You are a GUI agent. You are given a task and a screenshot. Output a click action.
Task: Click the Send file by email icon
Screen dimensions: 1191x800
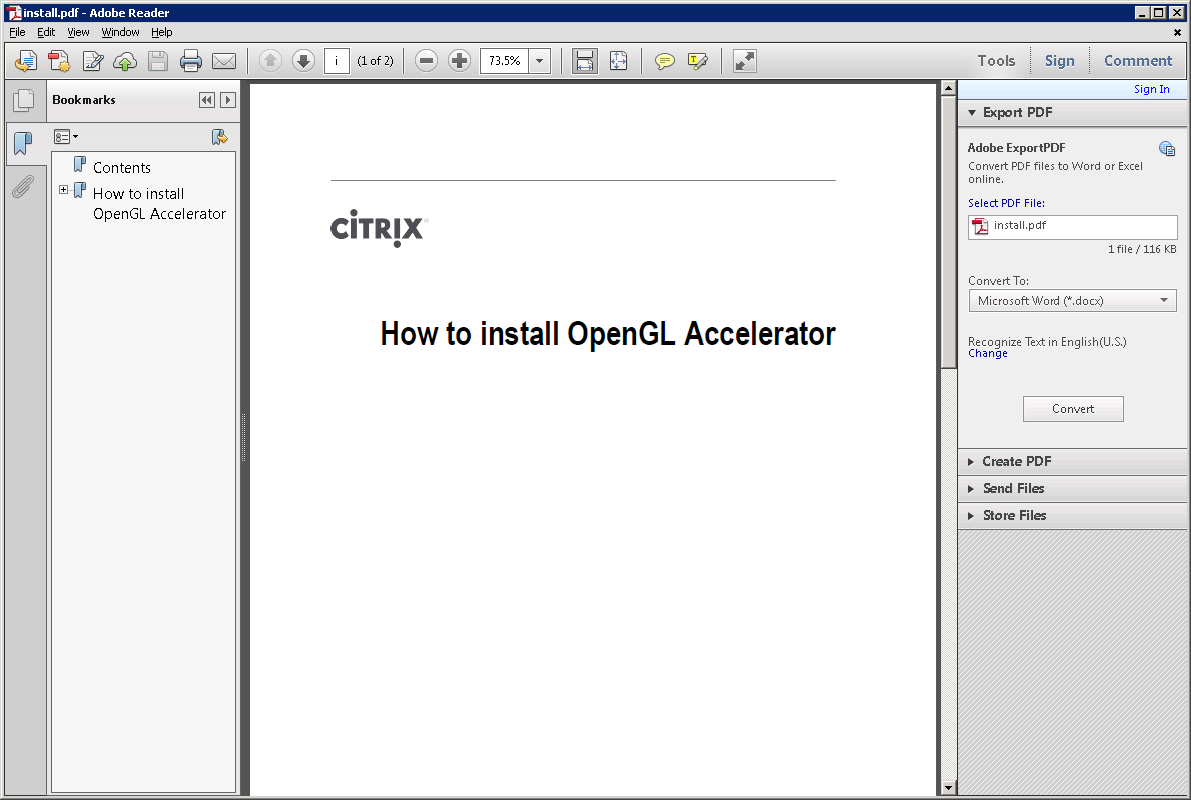(x=224, y=61)
